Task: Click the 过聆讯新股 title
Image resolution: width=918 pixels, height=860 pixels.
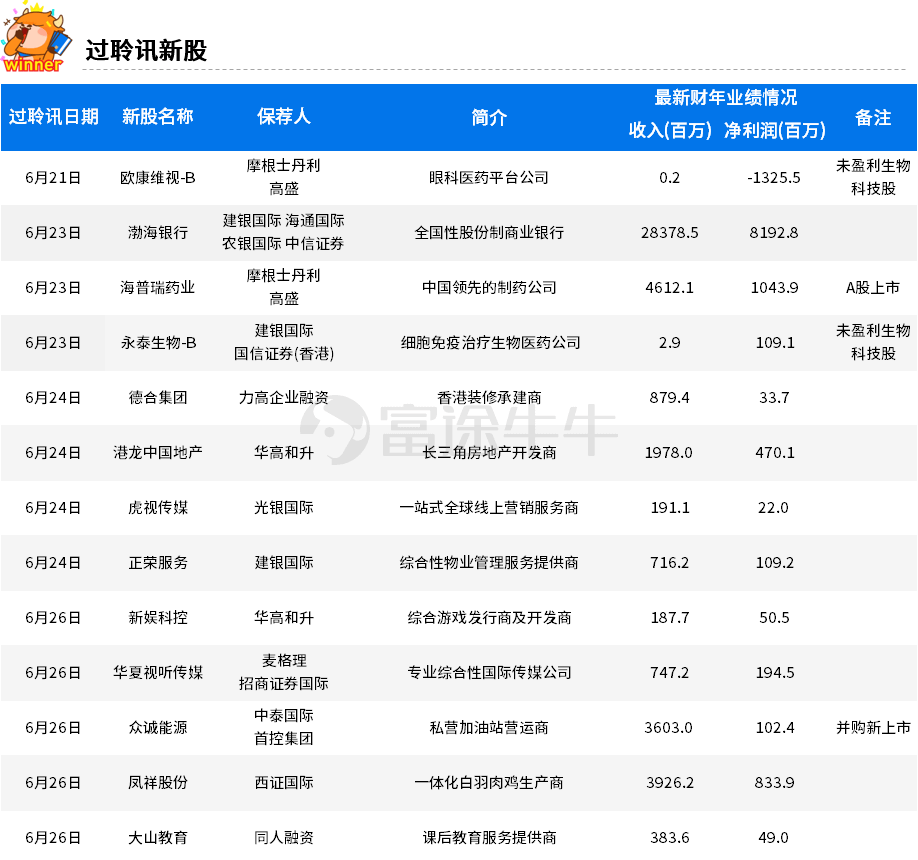Action: 146,50
